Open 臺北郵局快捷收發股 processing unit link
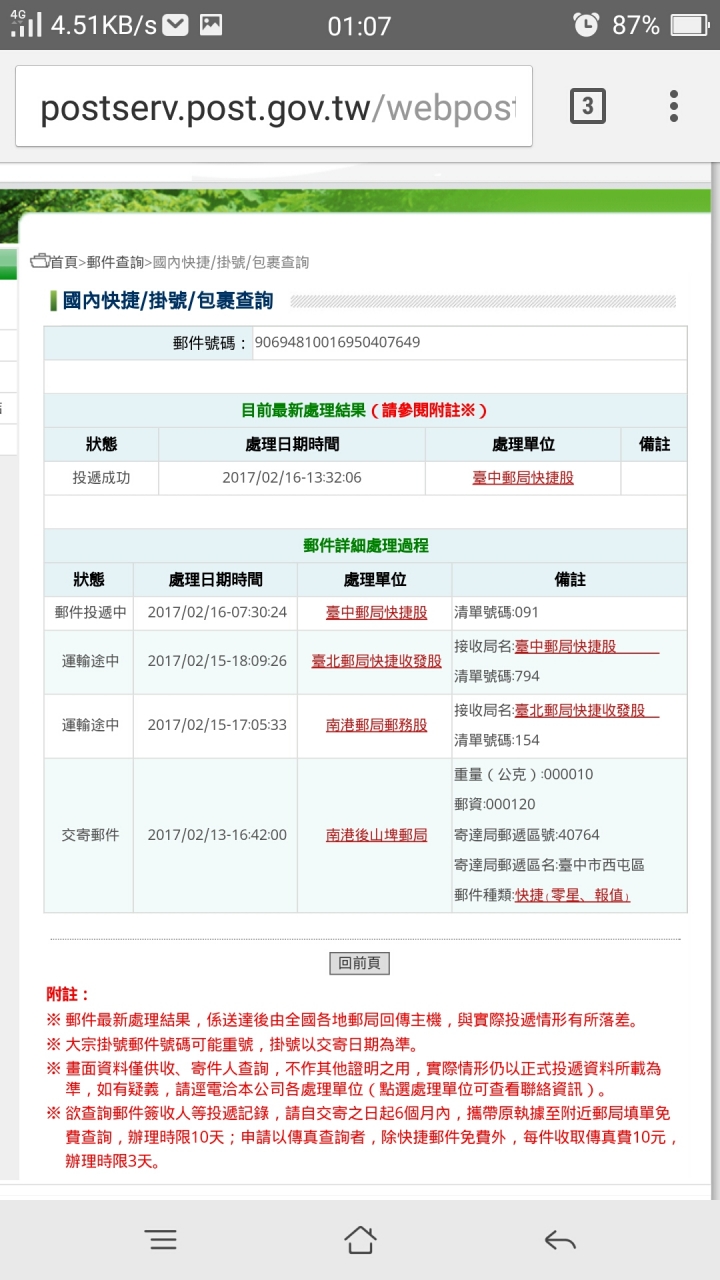This screenshot has height=1280, width=720. 376,661
